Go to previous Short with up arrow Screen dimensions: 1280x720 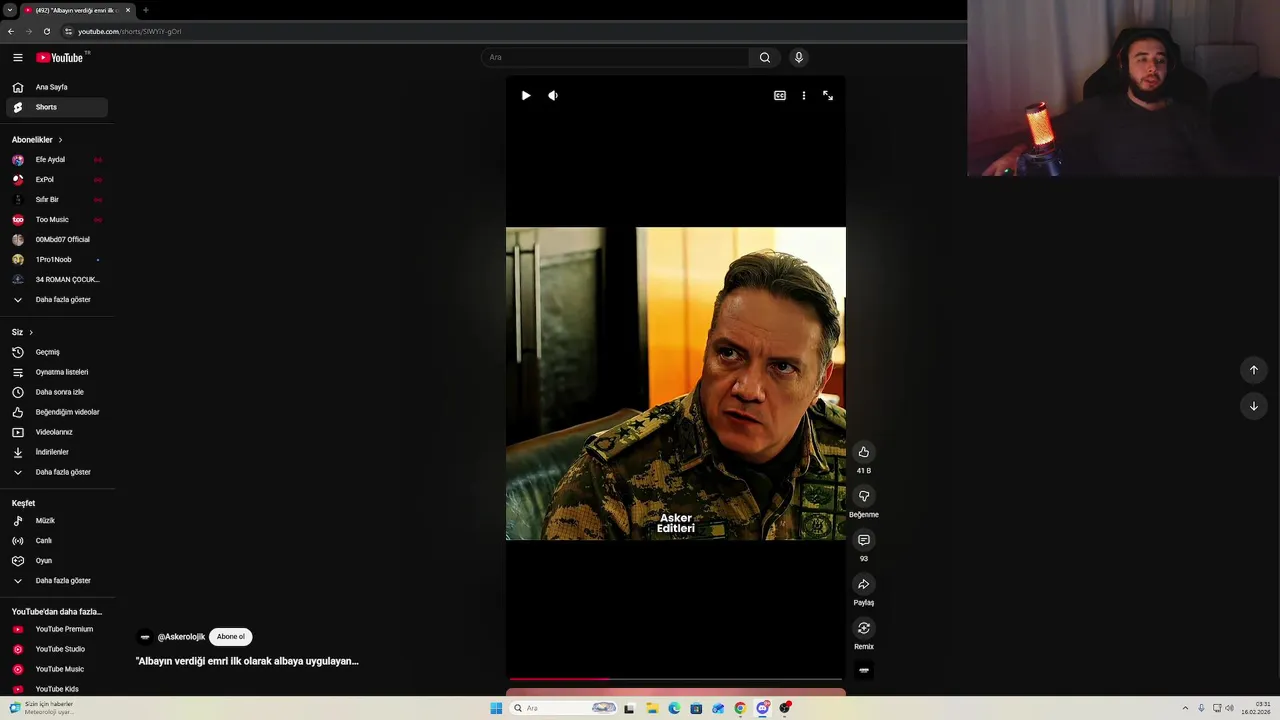point(1254,370)
